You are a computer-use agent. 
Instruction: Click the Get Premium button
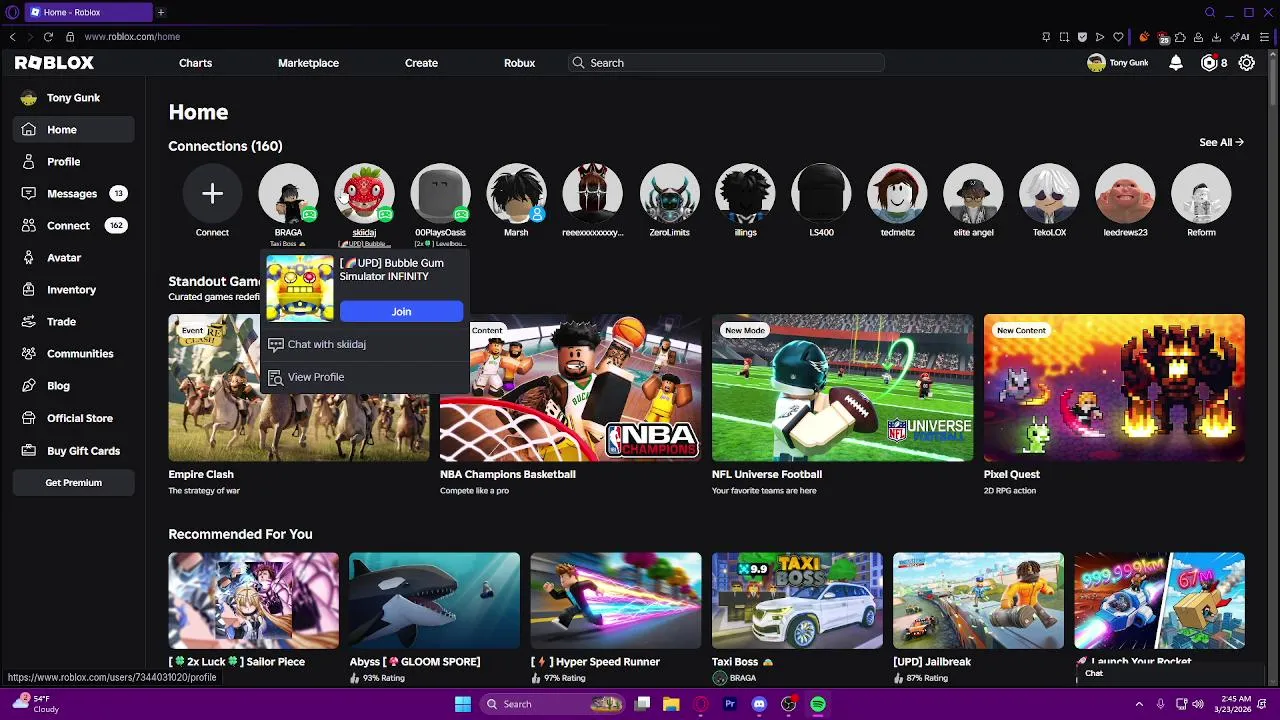73,483
